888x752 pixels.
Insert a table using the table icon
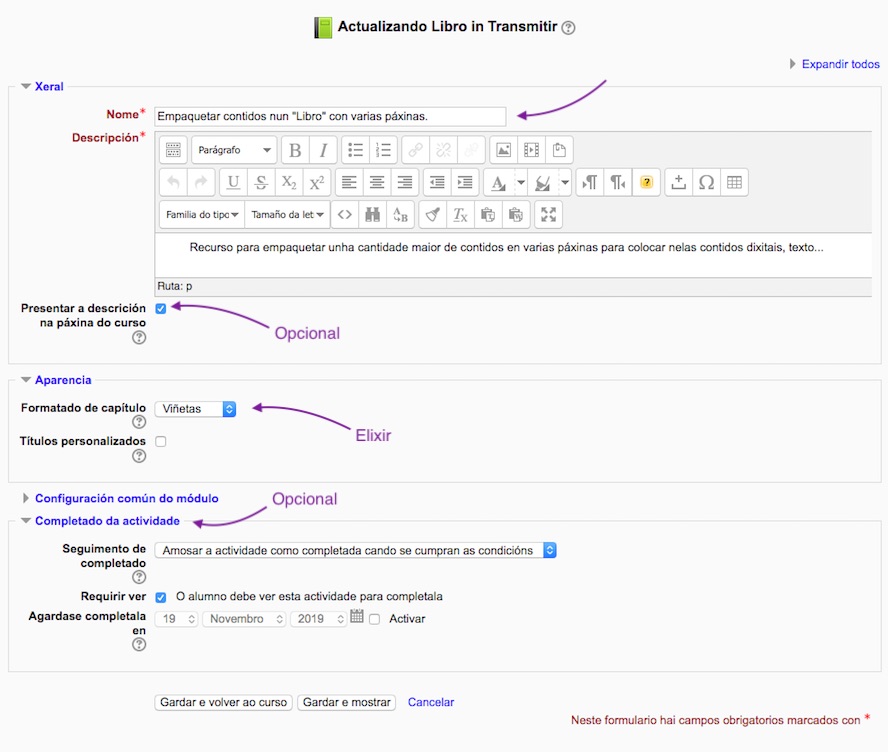pos(735,182)
